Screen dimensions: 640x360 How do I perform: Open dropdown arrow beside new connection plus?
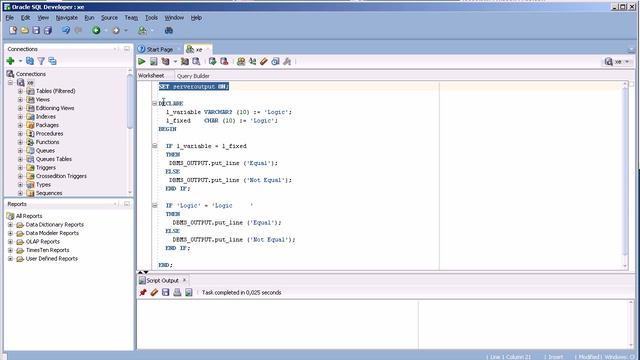click(x=20, y=61)
